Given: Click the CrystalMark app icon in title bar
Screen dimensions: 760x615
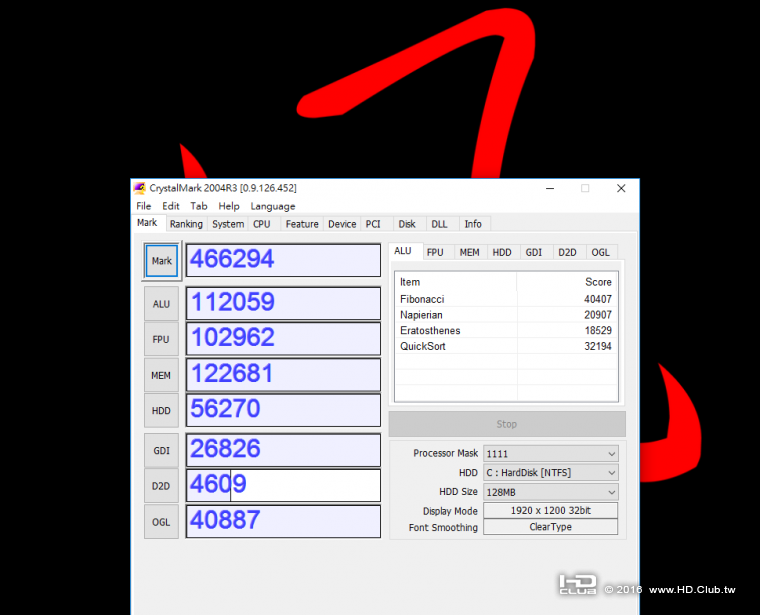Looking at the screenshot, I should [x=140, y=188].
